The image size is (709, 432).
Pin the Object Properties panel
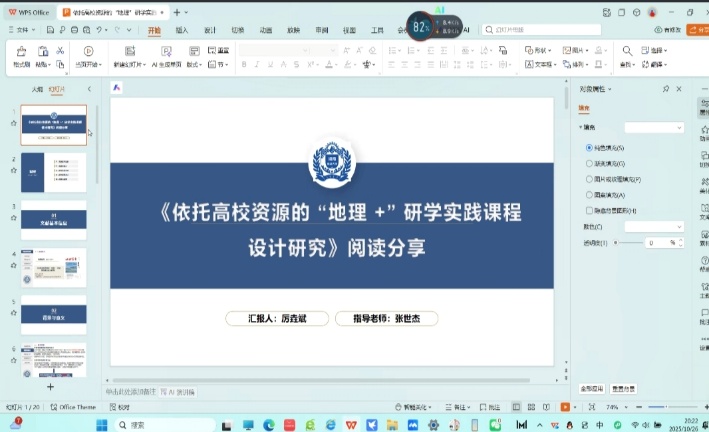pos(666,89)
